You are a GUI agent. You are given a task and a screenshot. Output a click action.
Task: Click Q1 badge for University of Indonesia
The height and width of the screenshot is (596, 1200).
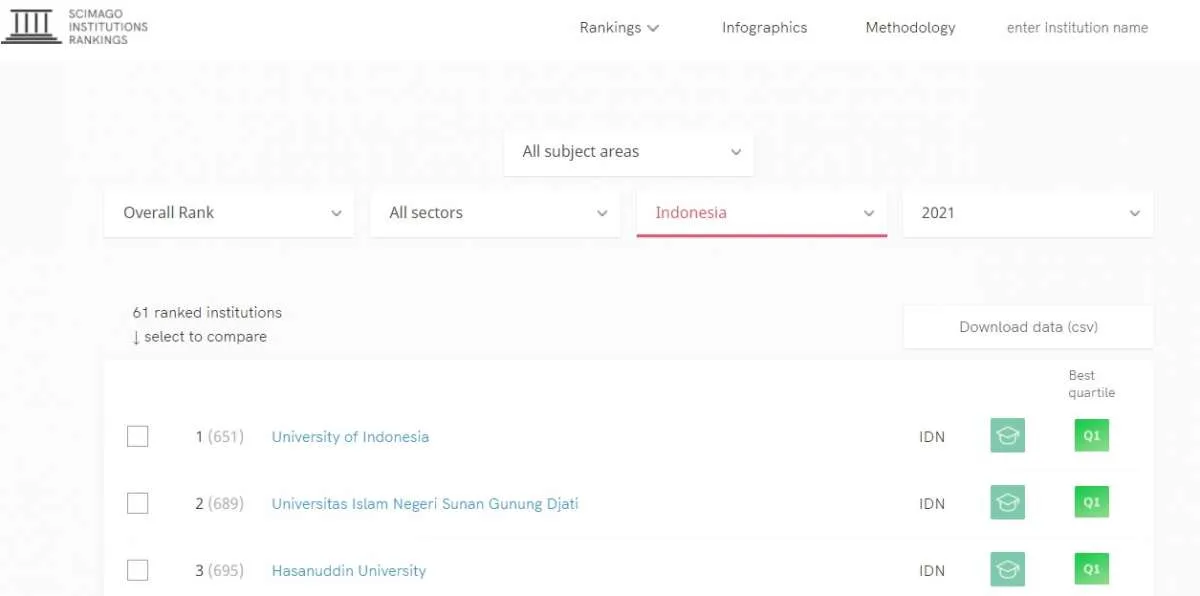click(1091, 436)
